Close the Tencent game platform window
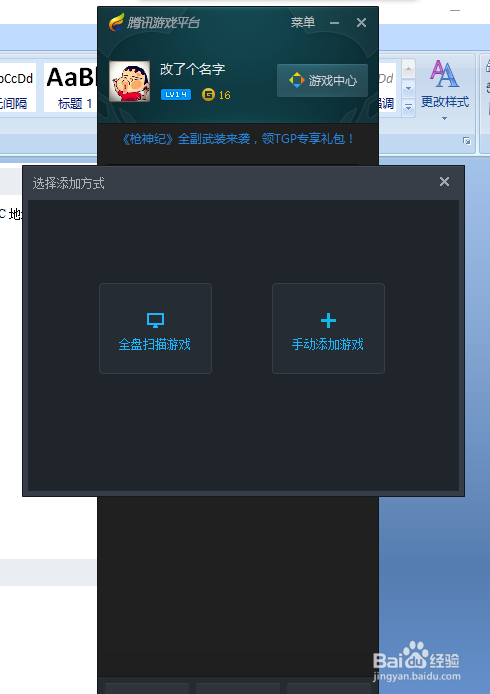This screenshot has height=694, width=490. (361, 23)
